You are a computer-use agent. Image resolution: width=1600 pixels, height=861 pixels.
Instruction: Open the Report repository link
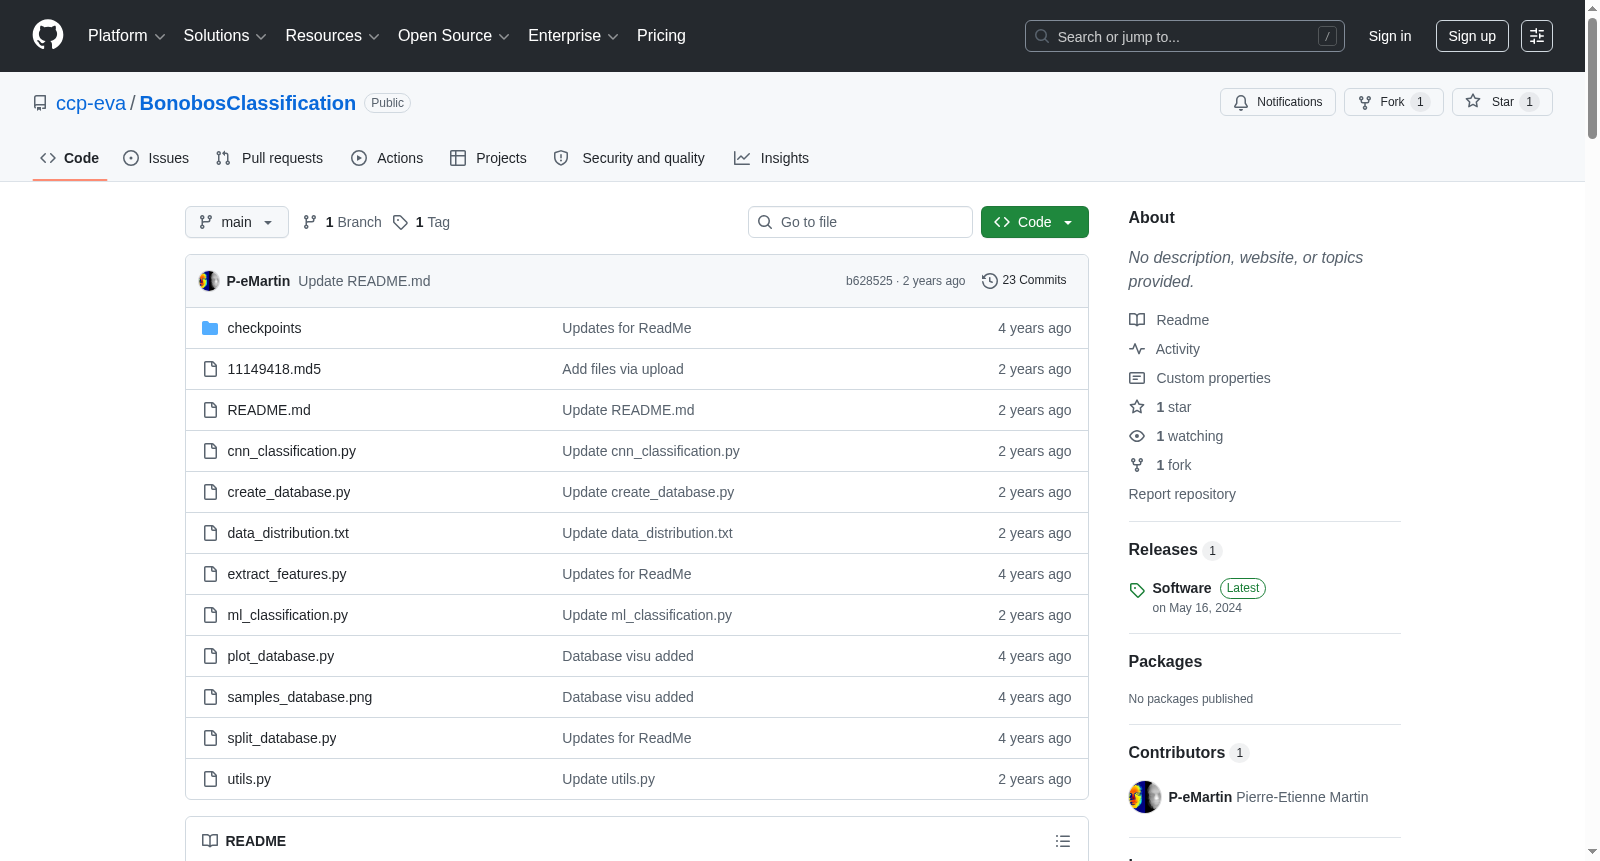point(1182,494)
